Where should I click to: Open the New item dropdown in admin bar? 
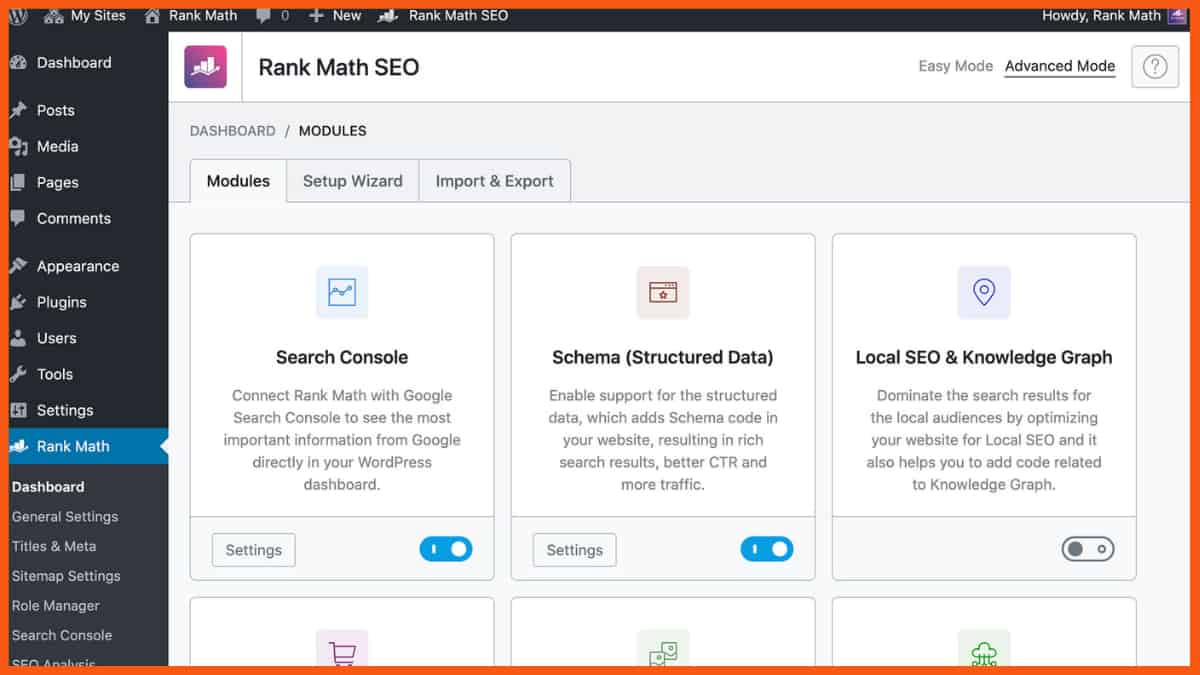click(334, 15)
